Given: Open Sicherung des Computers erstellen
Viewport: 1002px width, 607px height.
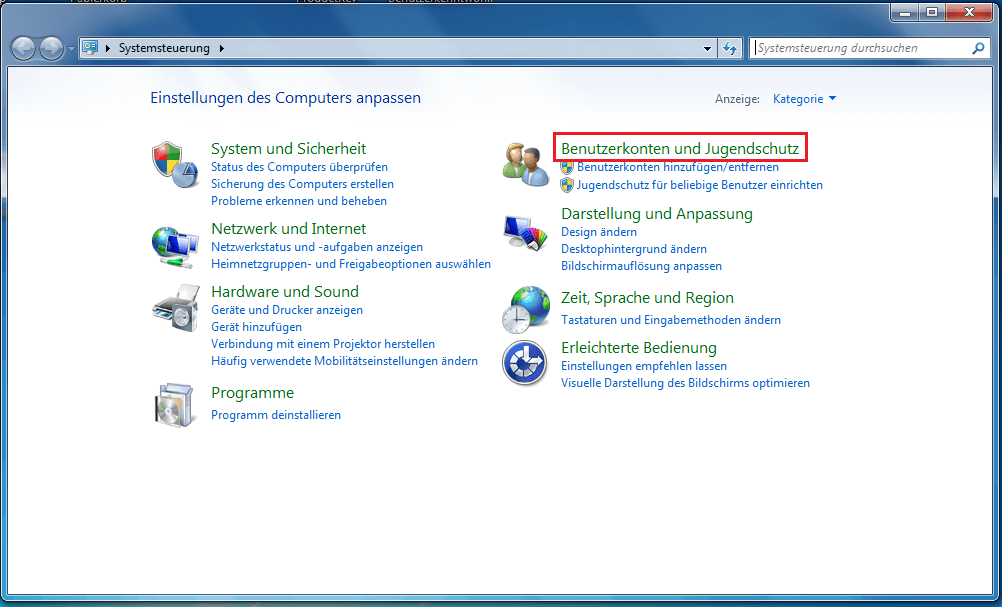Looking at the screenshot, I should point(302,184).
